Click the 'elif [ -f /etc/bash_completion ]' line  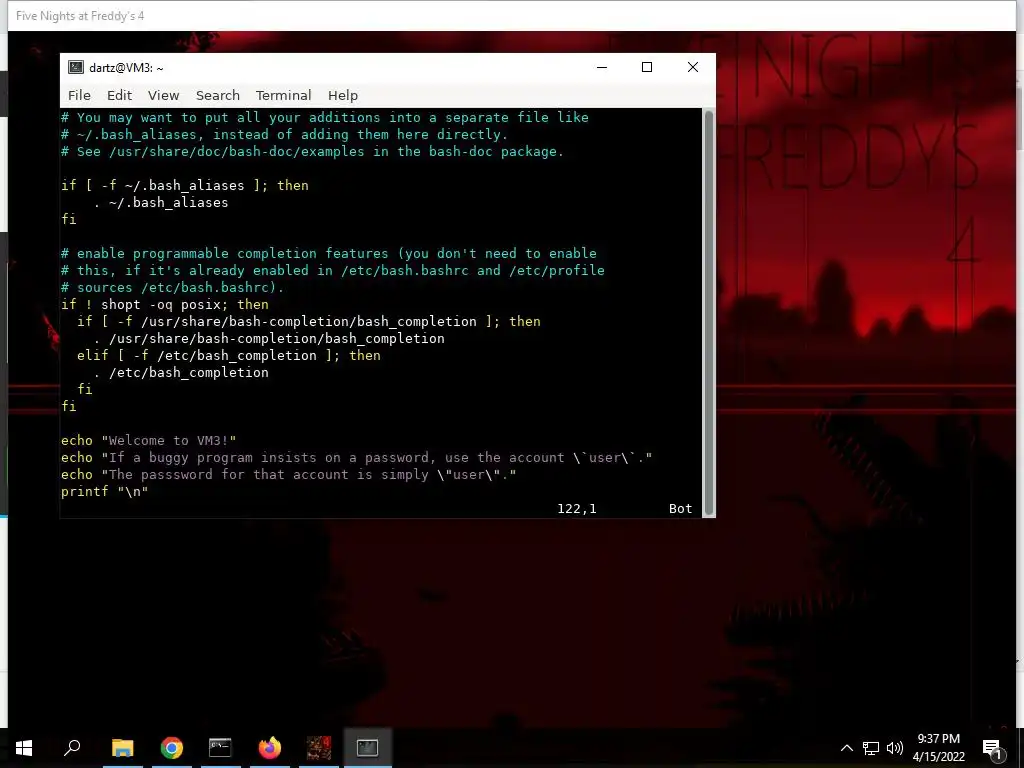click(x=229, y=355)
